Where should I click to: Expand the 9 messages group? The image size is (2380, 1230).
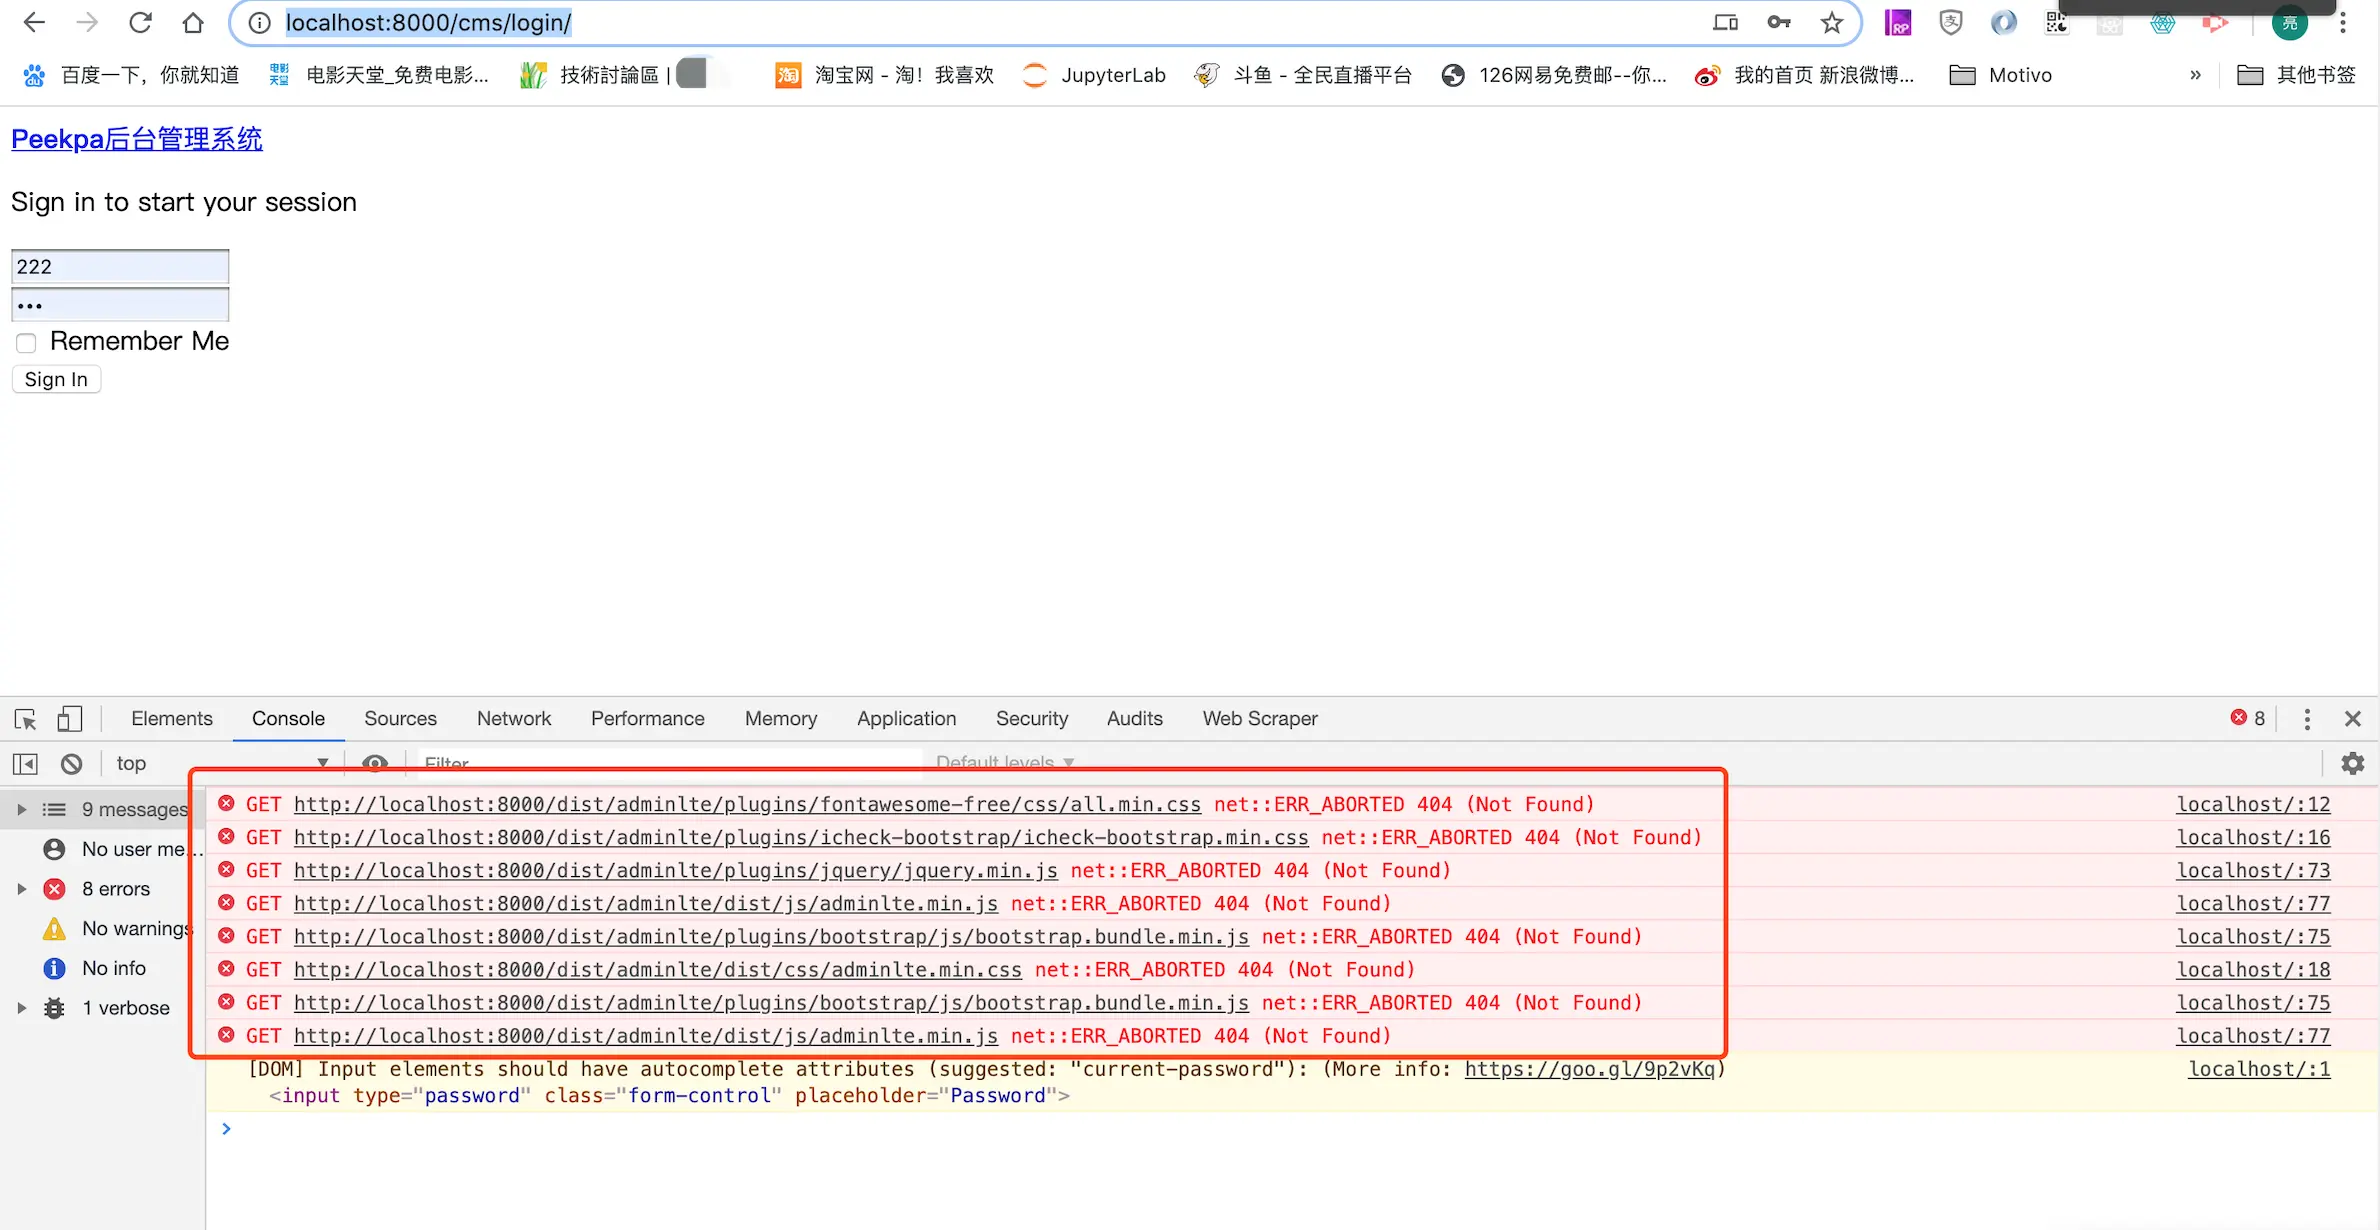[x=21, y=809]
